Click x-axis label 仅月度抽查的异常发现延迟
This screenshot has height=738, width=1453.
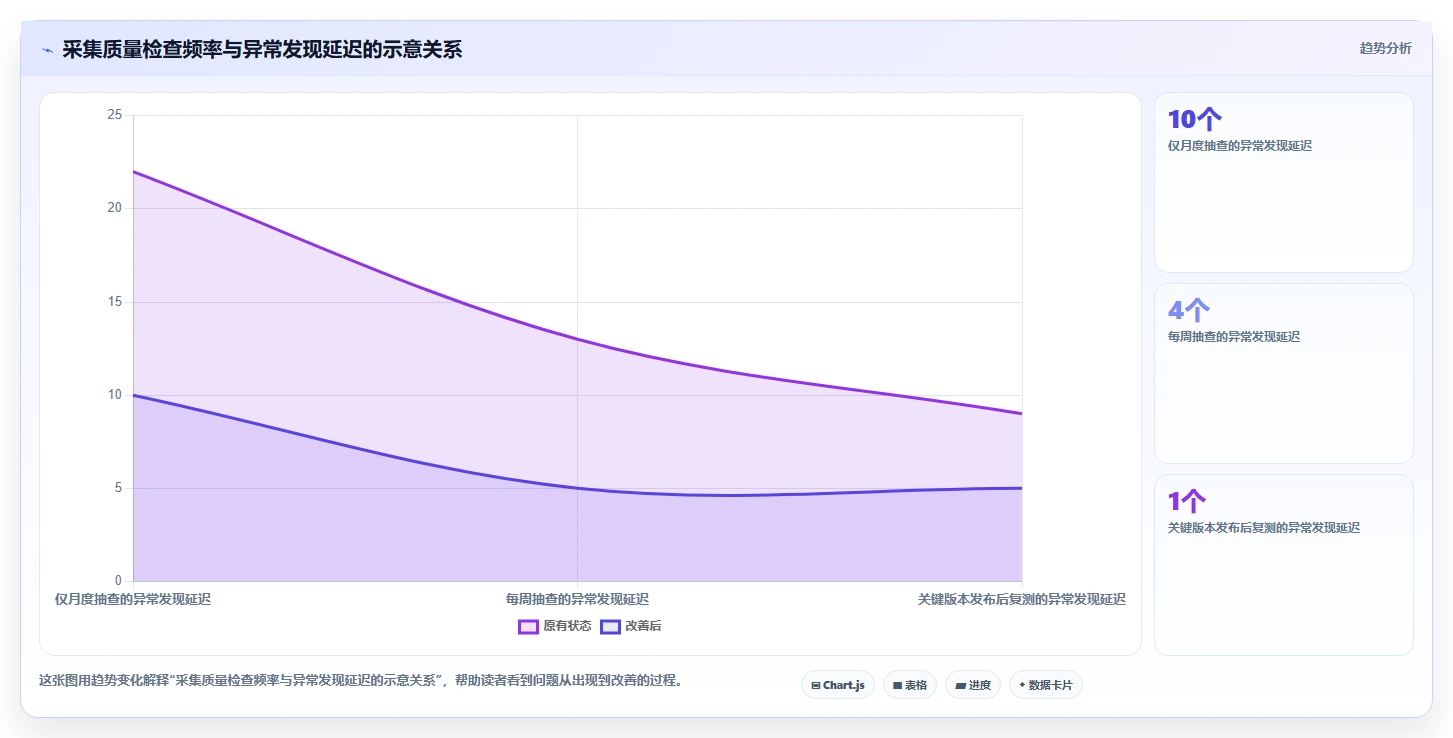(x=133, y=599)
